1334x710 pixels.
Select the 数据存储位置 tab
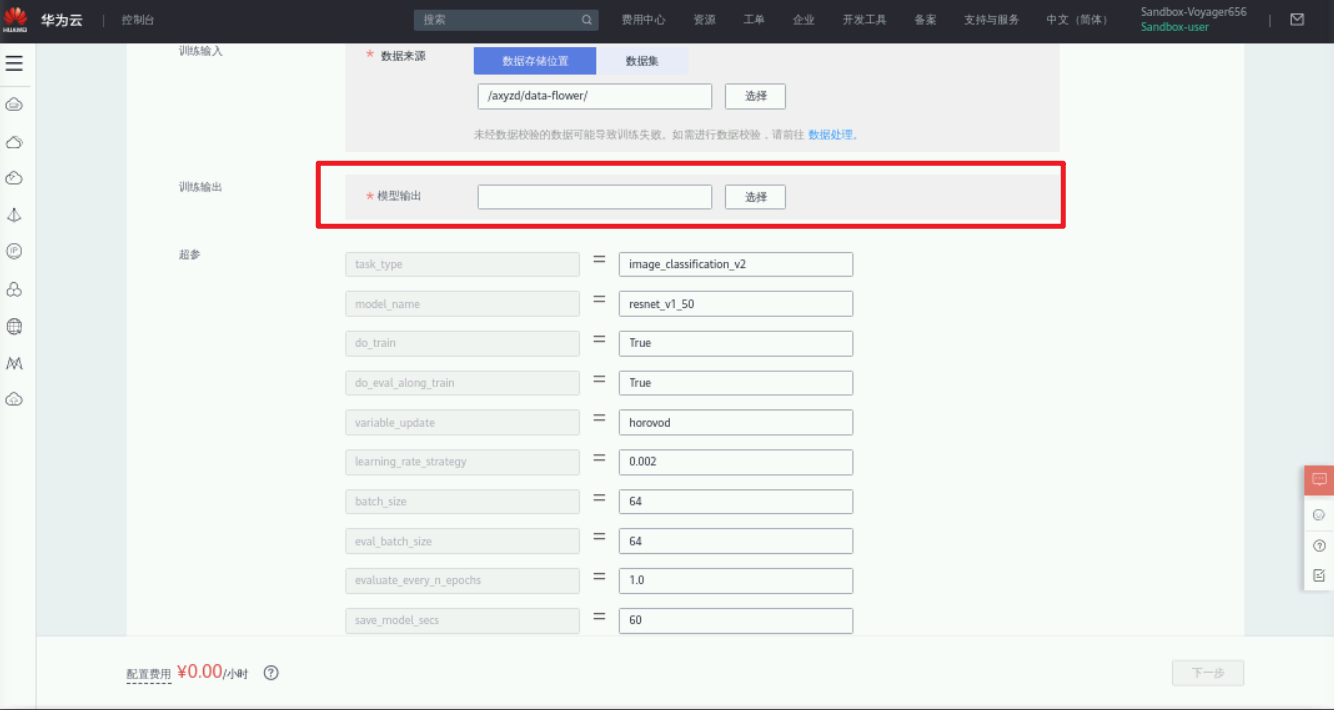(x=535, y=61)
